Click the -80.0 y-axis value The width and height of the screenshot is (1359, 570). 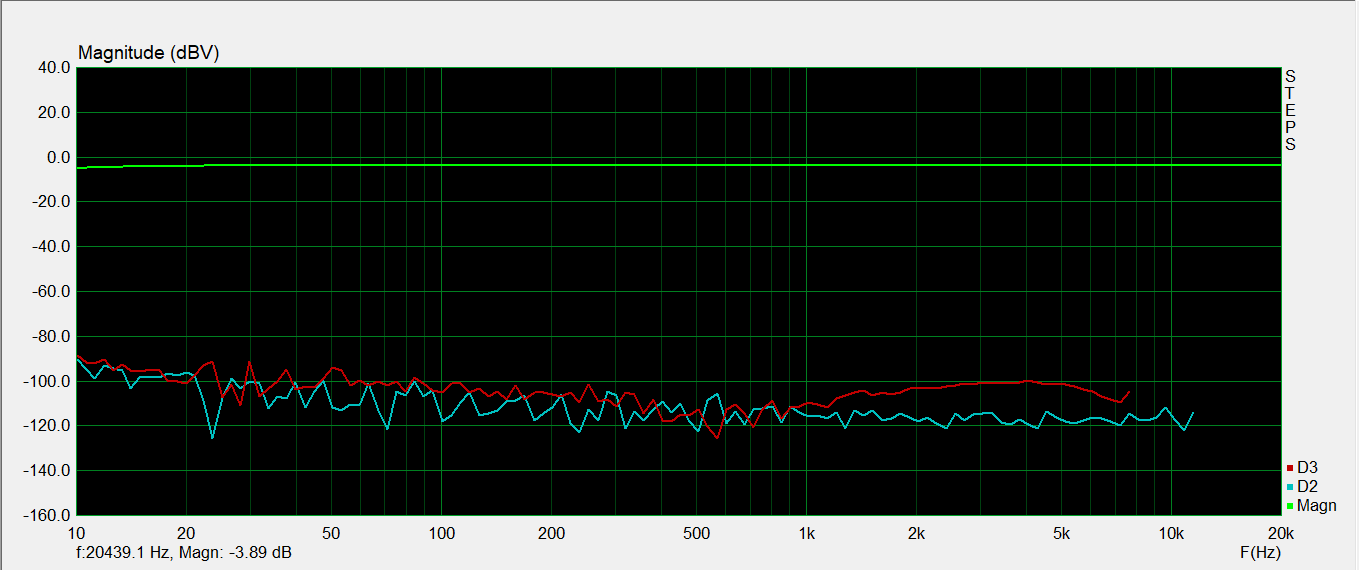pyautogui.click(x=50, y=337)
